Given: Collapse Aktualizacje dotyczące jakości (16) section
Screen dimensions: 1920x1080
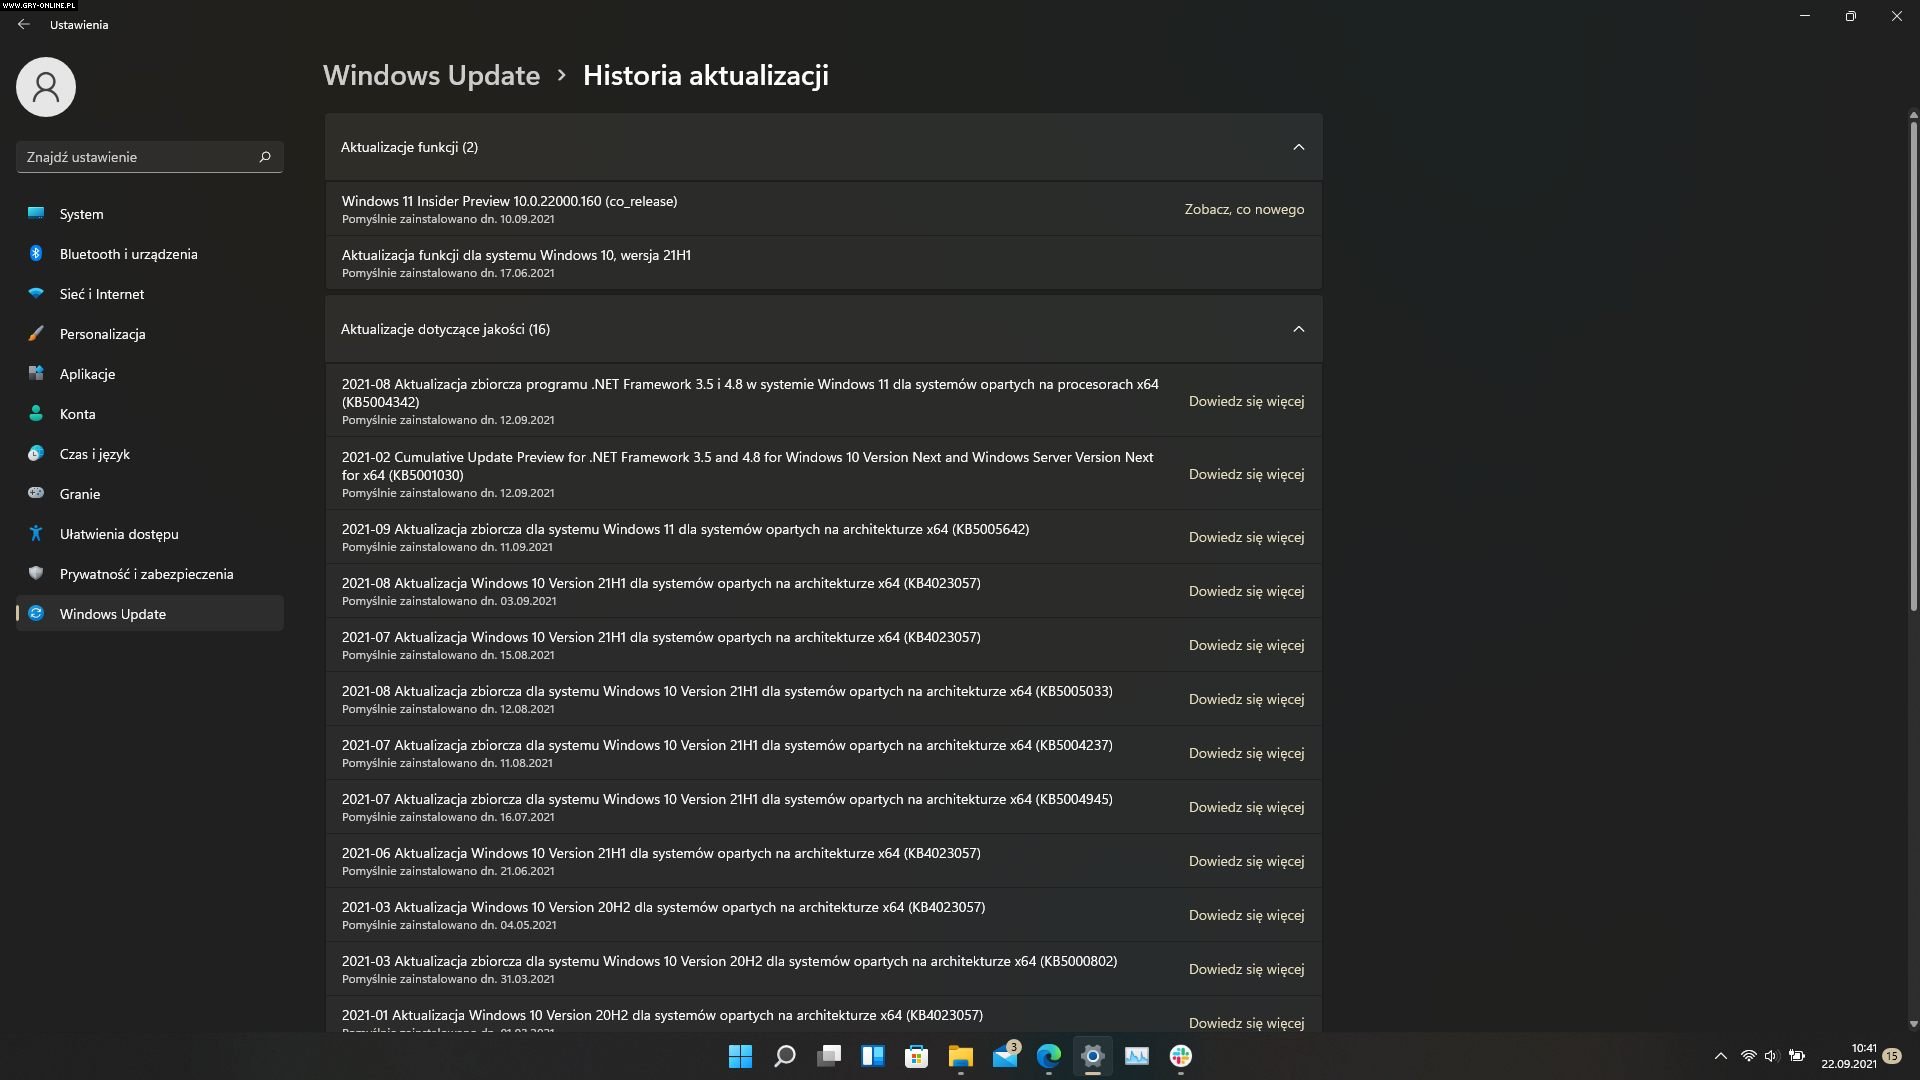Looking at the screenshot, I should (x=1298, y=329).
